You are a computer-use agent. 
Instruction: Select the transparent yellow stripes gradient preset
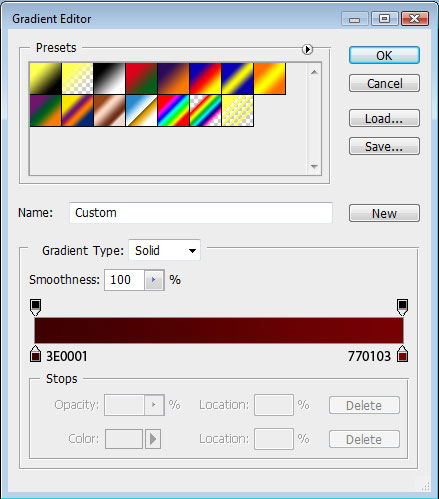[238, 111]
